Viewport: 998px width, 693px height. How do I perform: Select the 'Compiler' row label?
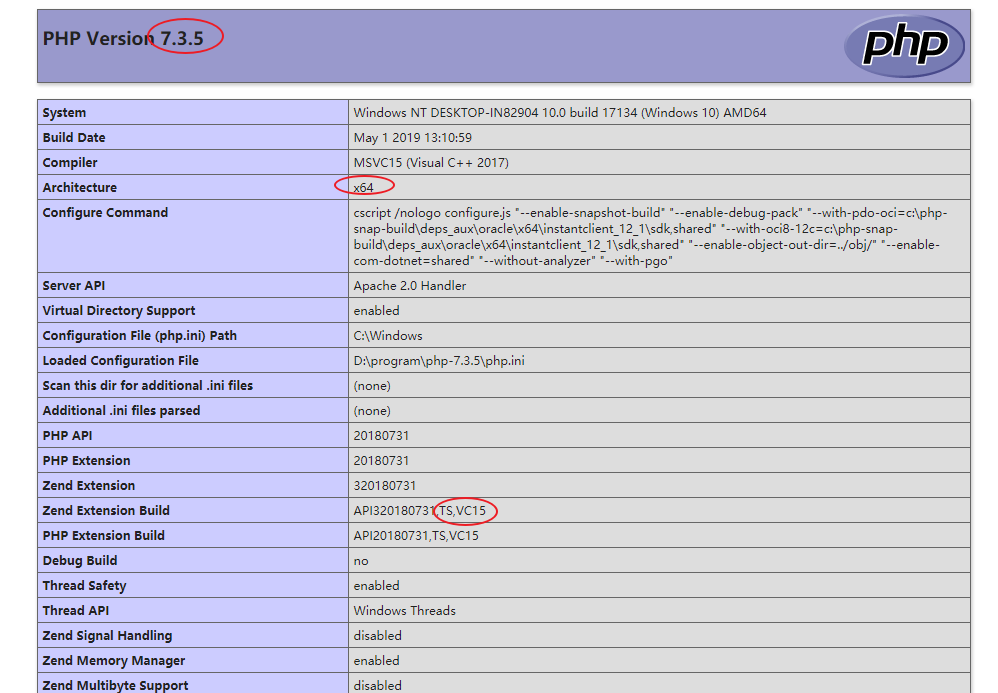tap(70, 162)
